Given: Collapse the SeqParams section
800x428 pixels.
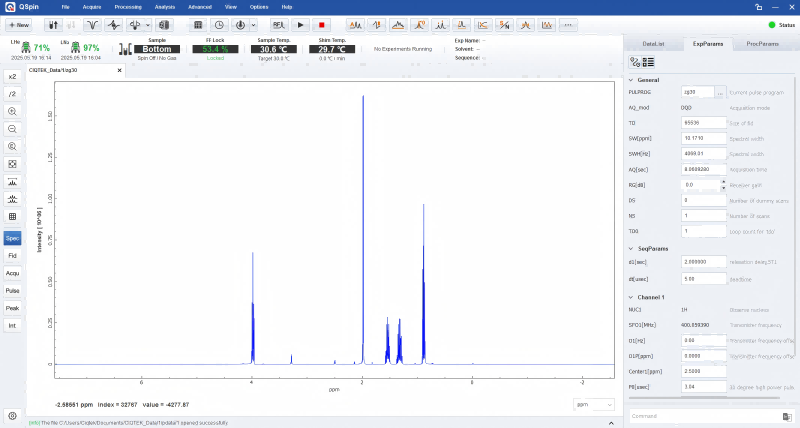Looking at the screenshot, I should coord(630,248).
